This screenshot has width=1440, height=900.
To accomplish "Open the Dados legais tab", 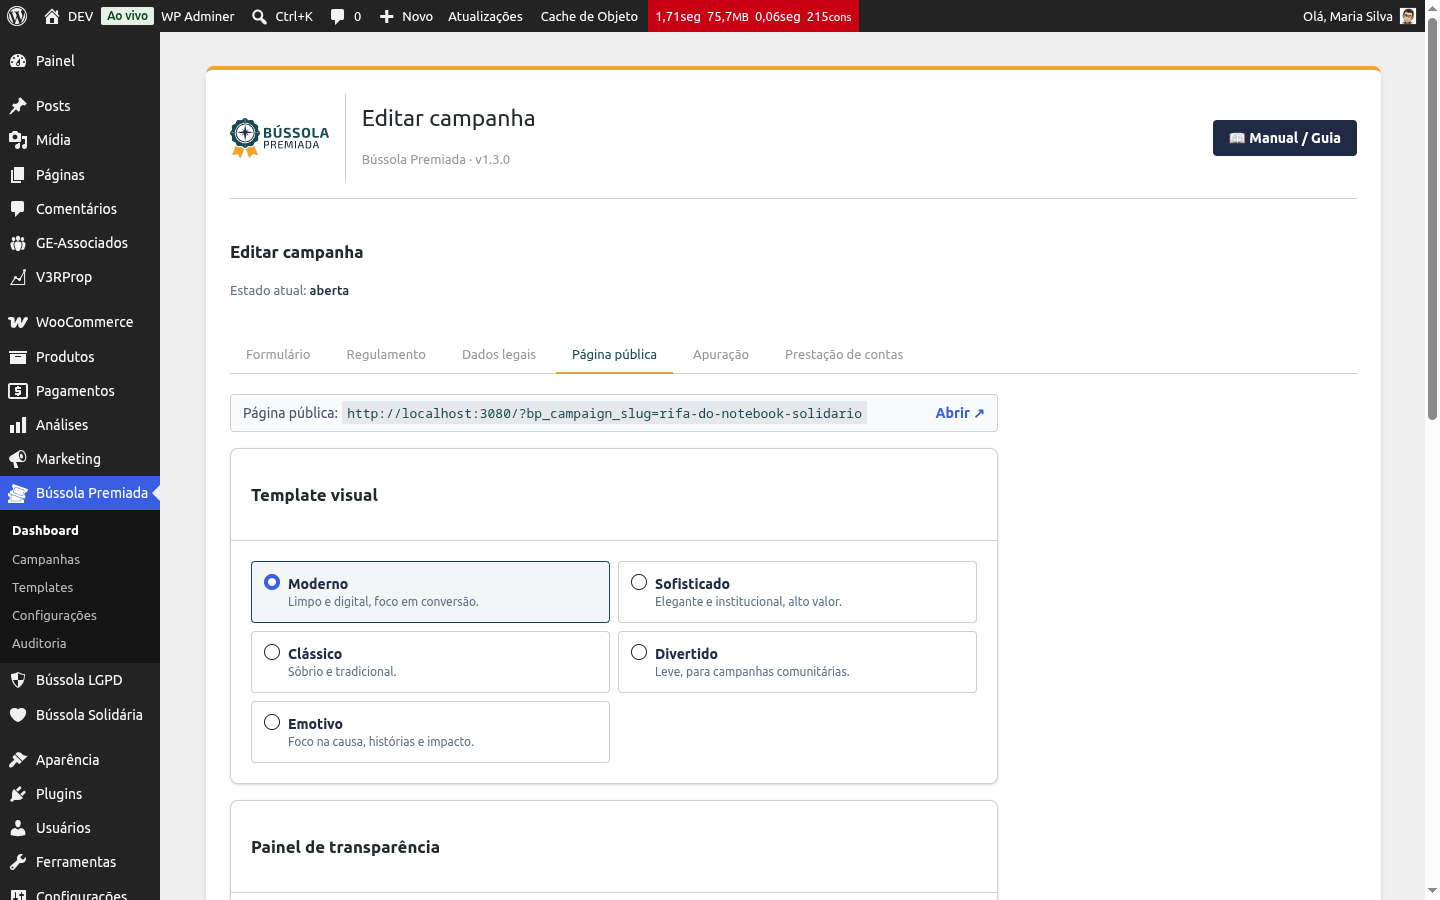I will [499, 355].
